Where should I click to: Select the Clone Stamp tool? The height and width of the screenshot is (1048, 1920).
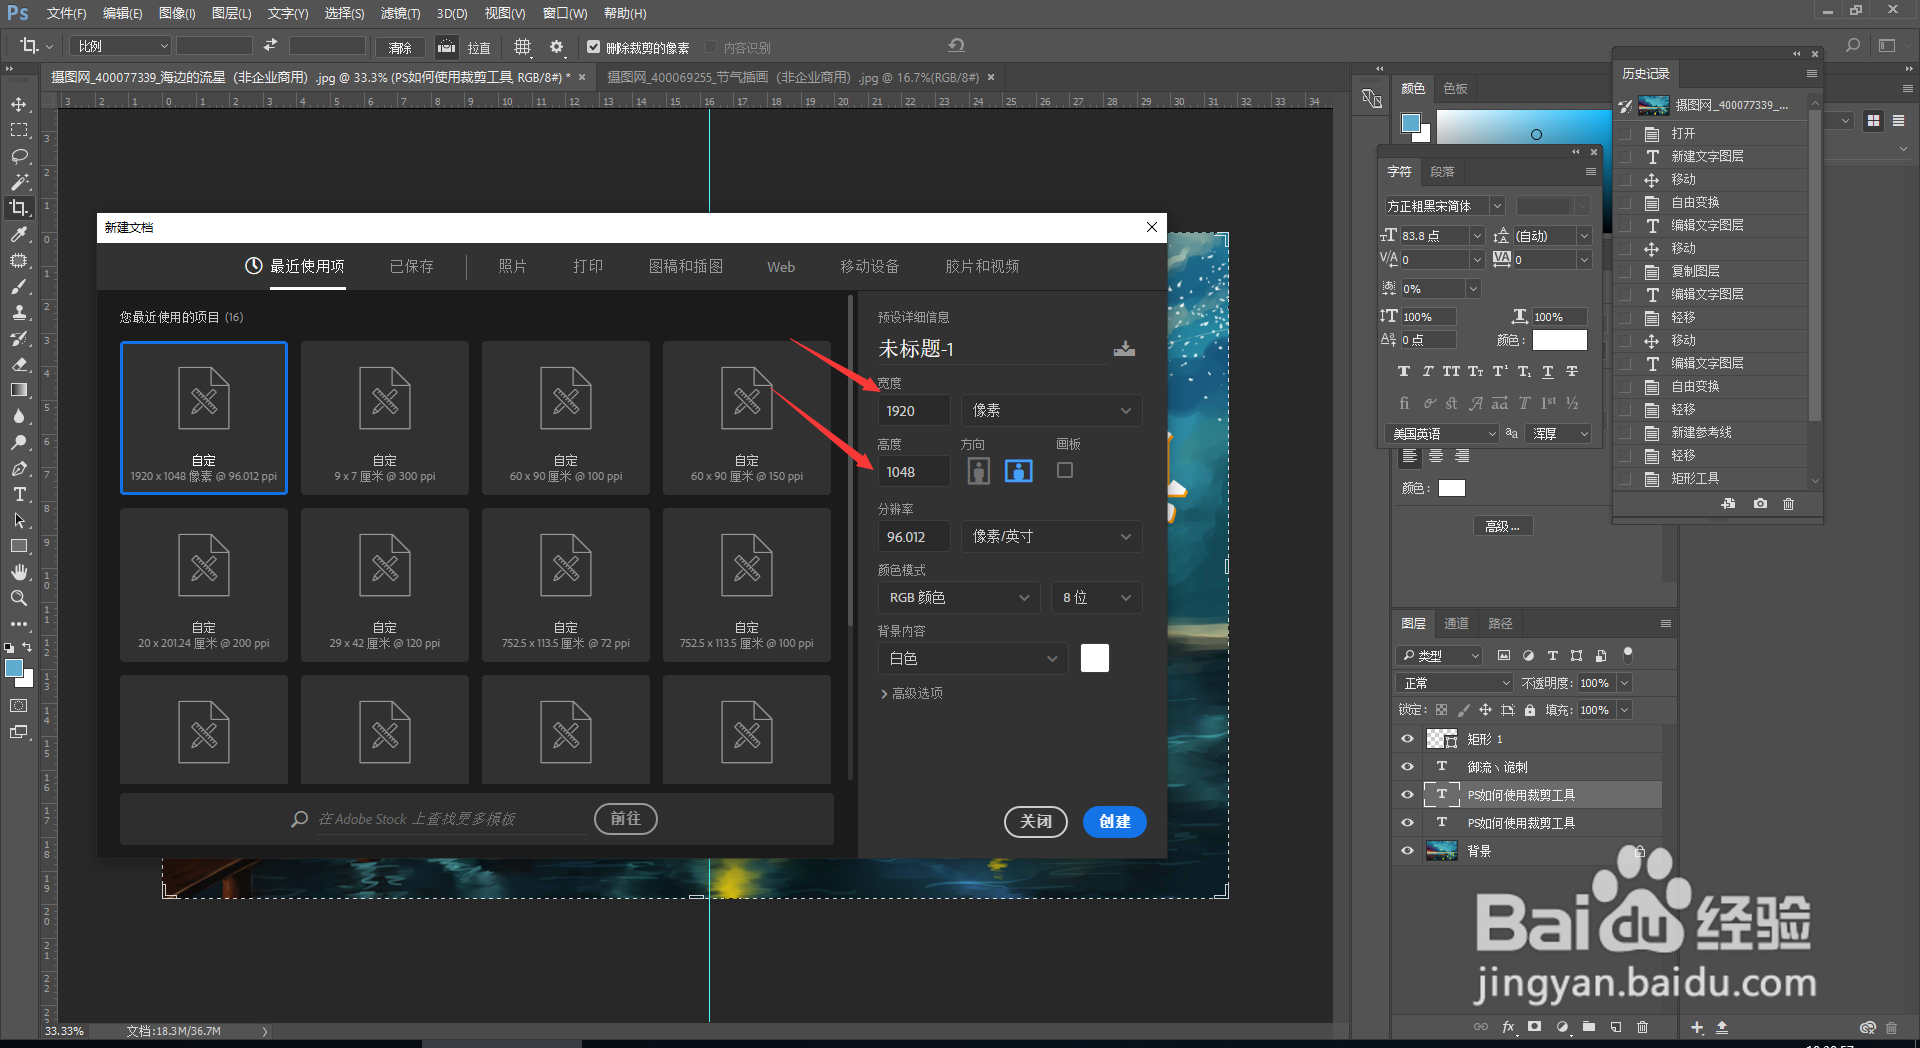point(19,312)
